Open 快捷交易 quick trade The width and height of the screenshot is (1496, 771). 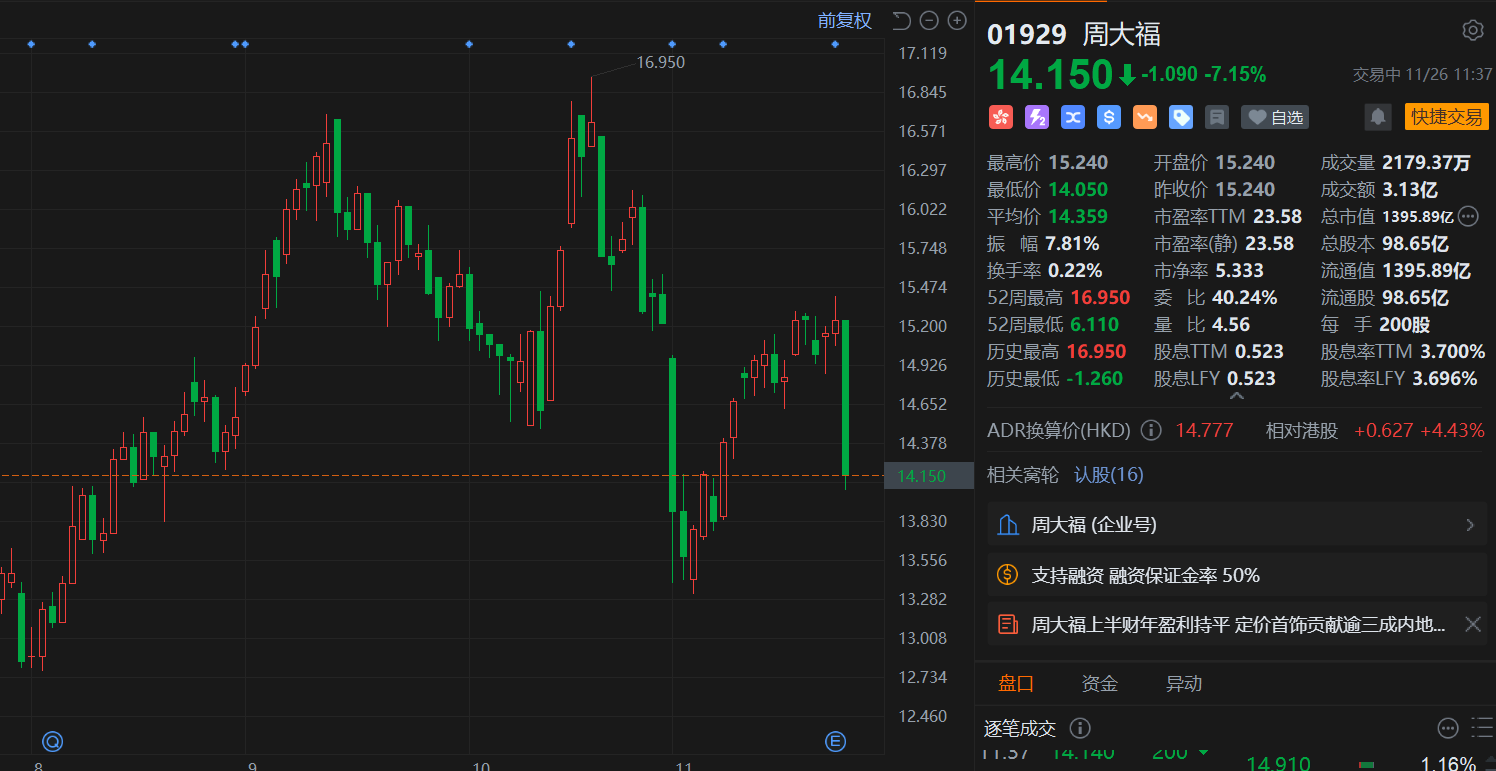click(1446, 117)
